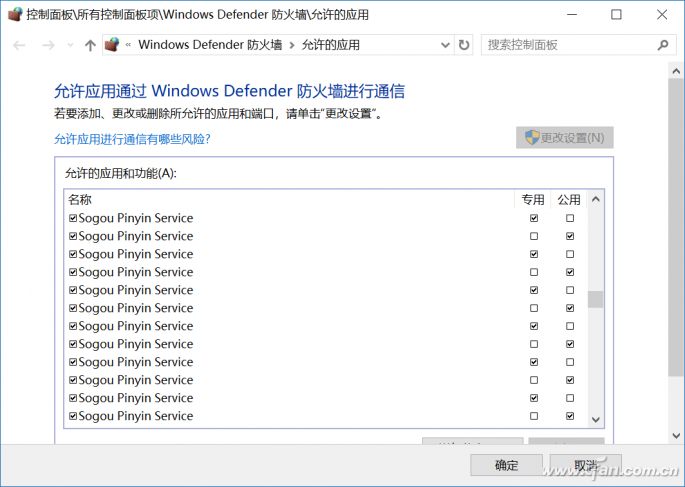Go back using the back arrow

[19, 45]
